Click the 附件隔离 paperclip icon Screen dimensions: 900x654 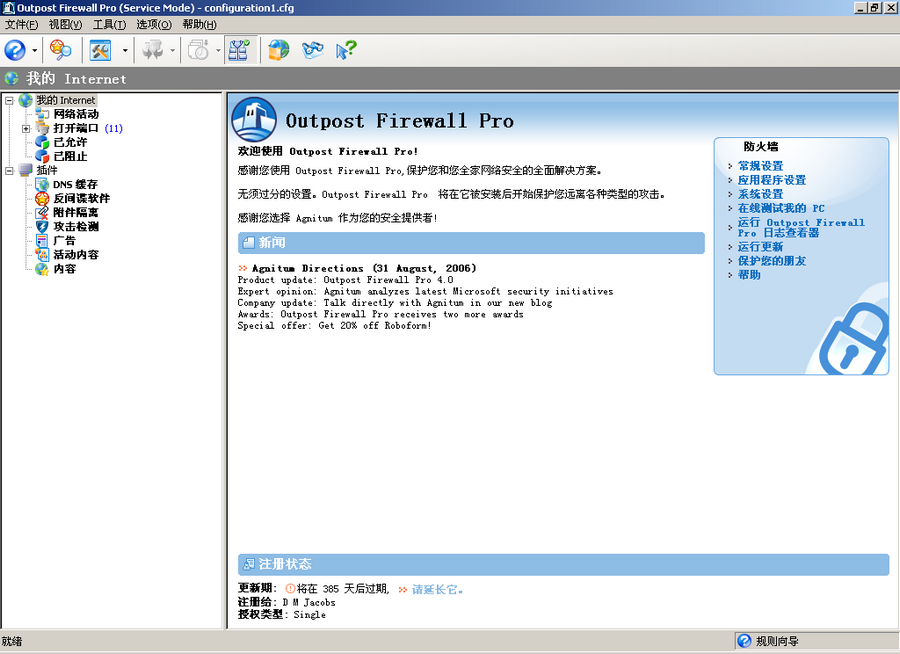(42, 212)
